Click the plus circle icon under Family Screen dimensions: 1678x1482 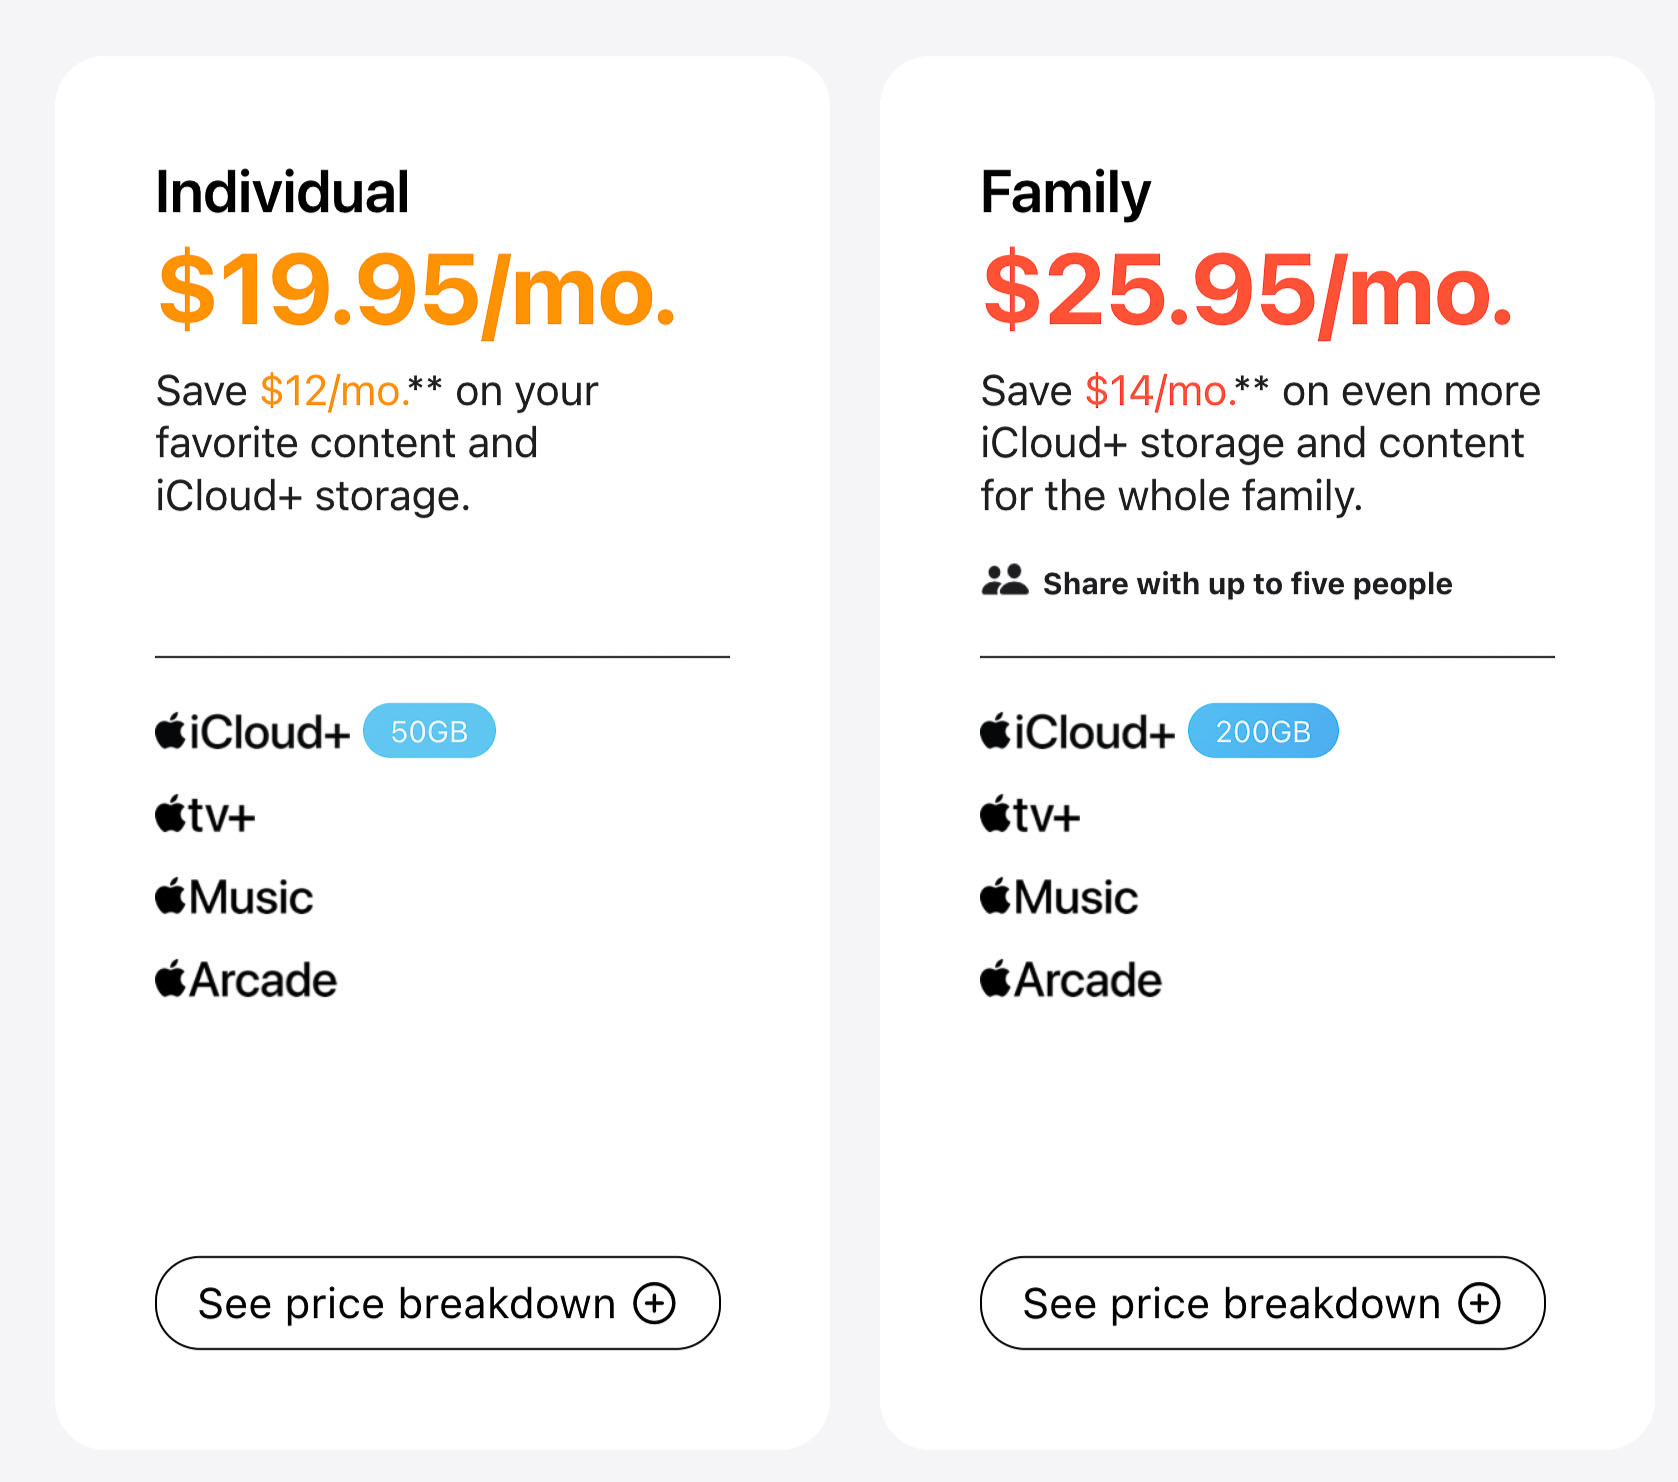point(1480,1303)
